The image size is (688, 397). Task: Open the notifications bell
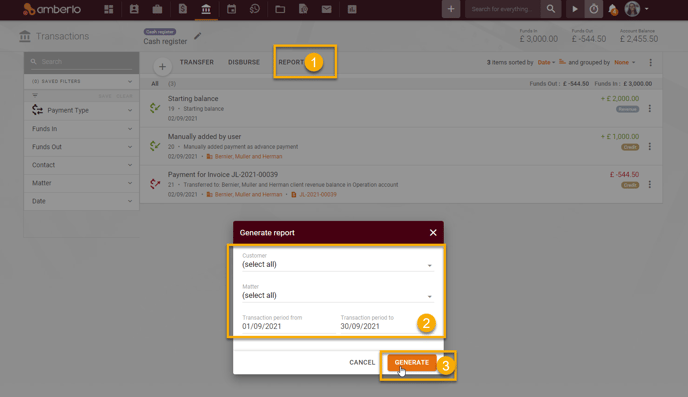coord(613,9)
